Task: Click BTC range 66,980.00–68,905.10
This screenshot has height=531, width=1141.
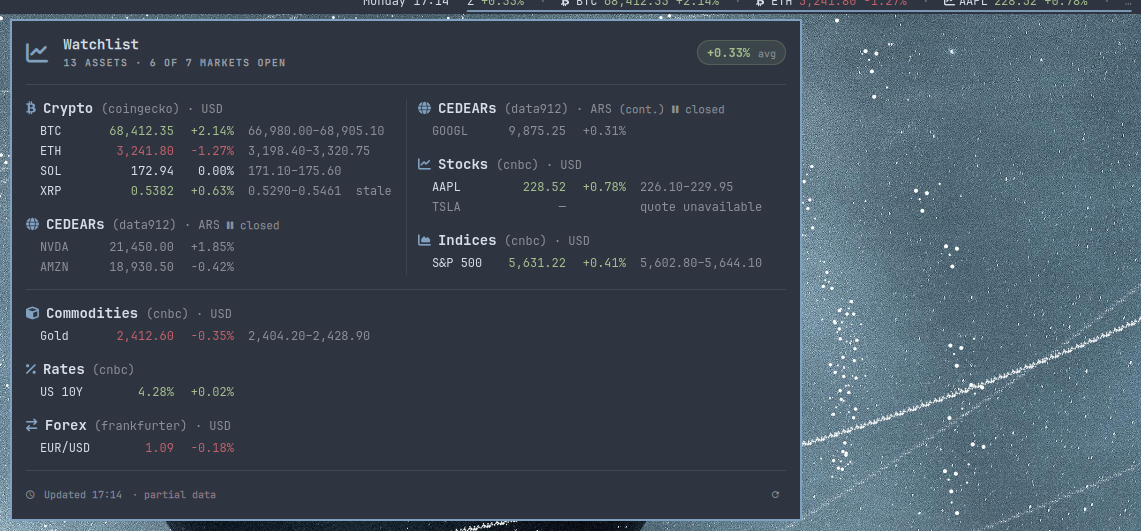Action: pos(316,131)
